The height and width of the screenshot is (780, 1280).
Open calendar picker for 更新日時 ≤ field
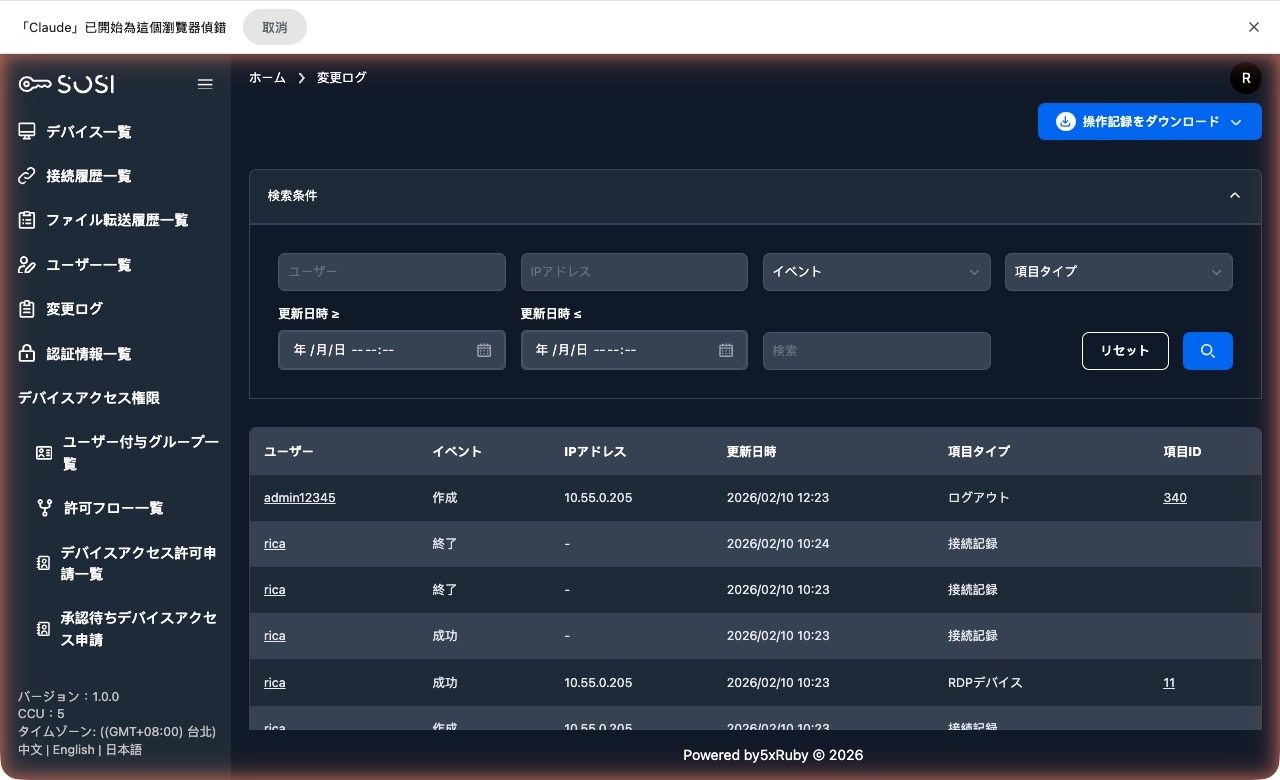[726, 351]
